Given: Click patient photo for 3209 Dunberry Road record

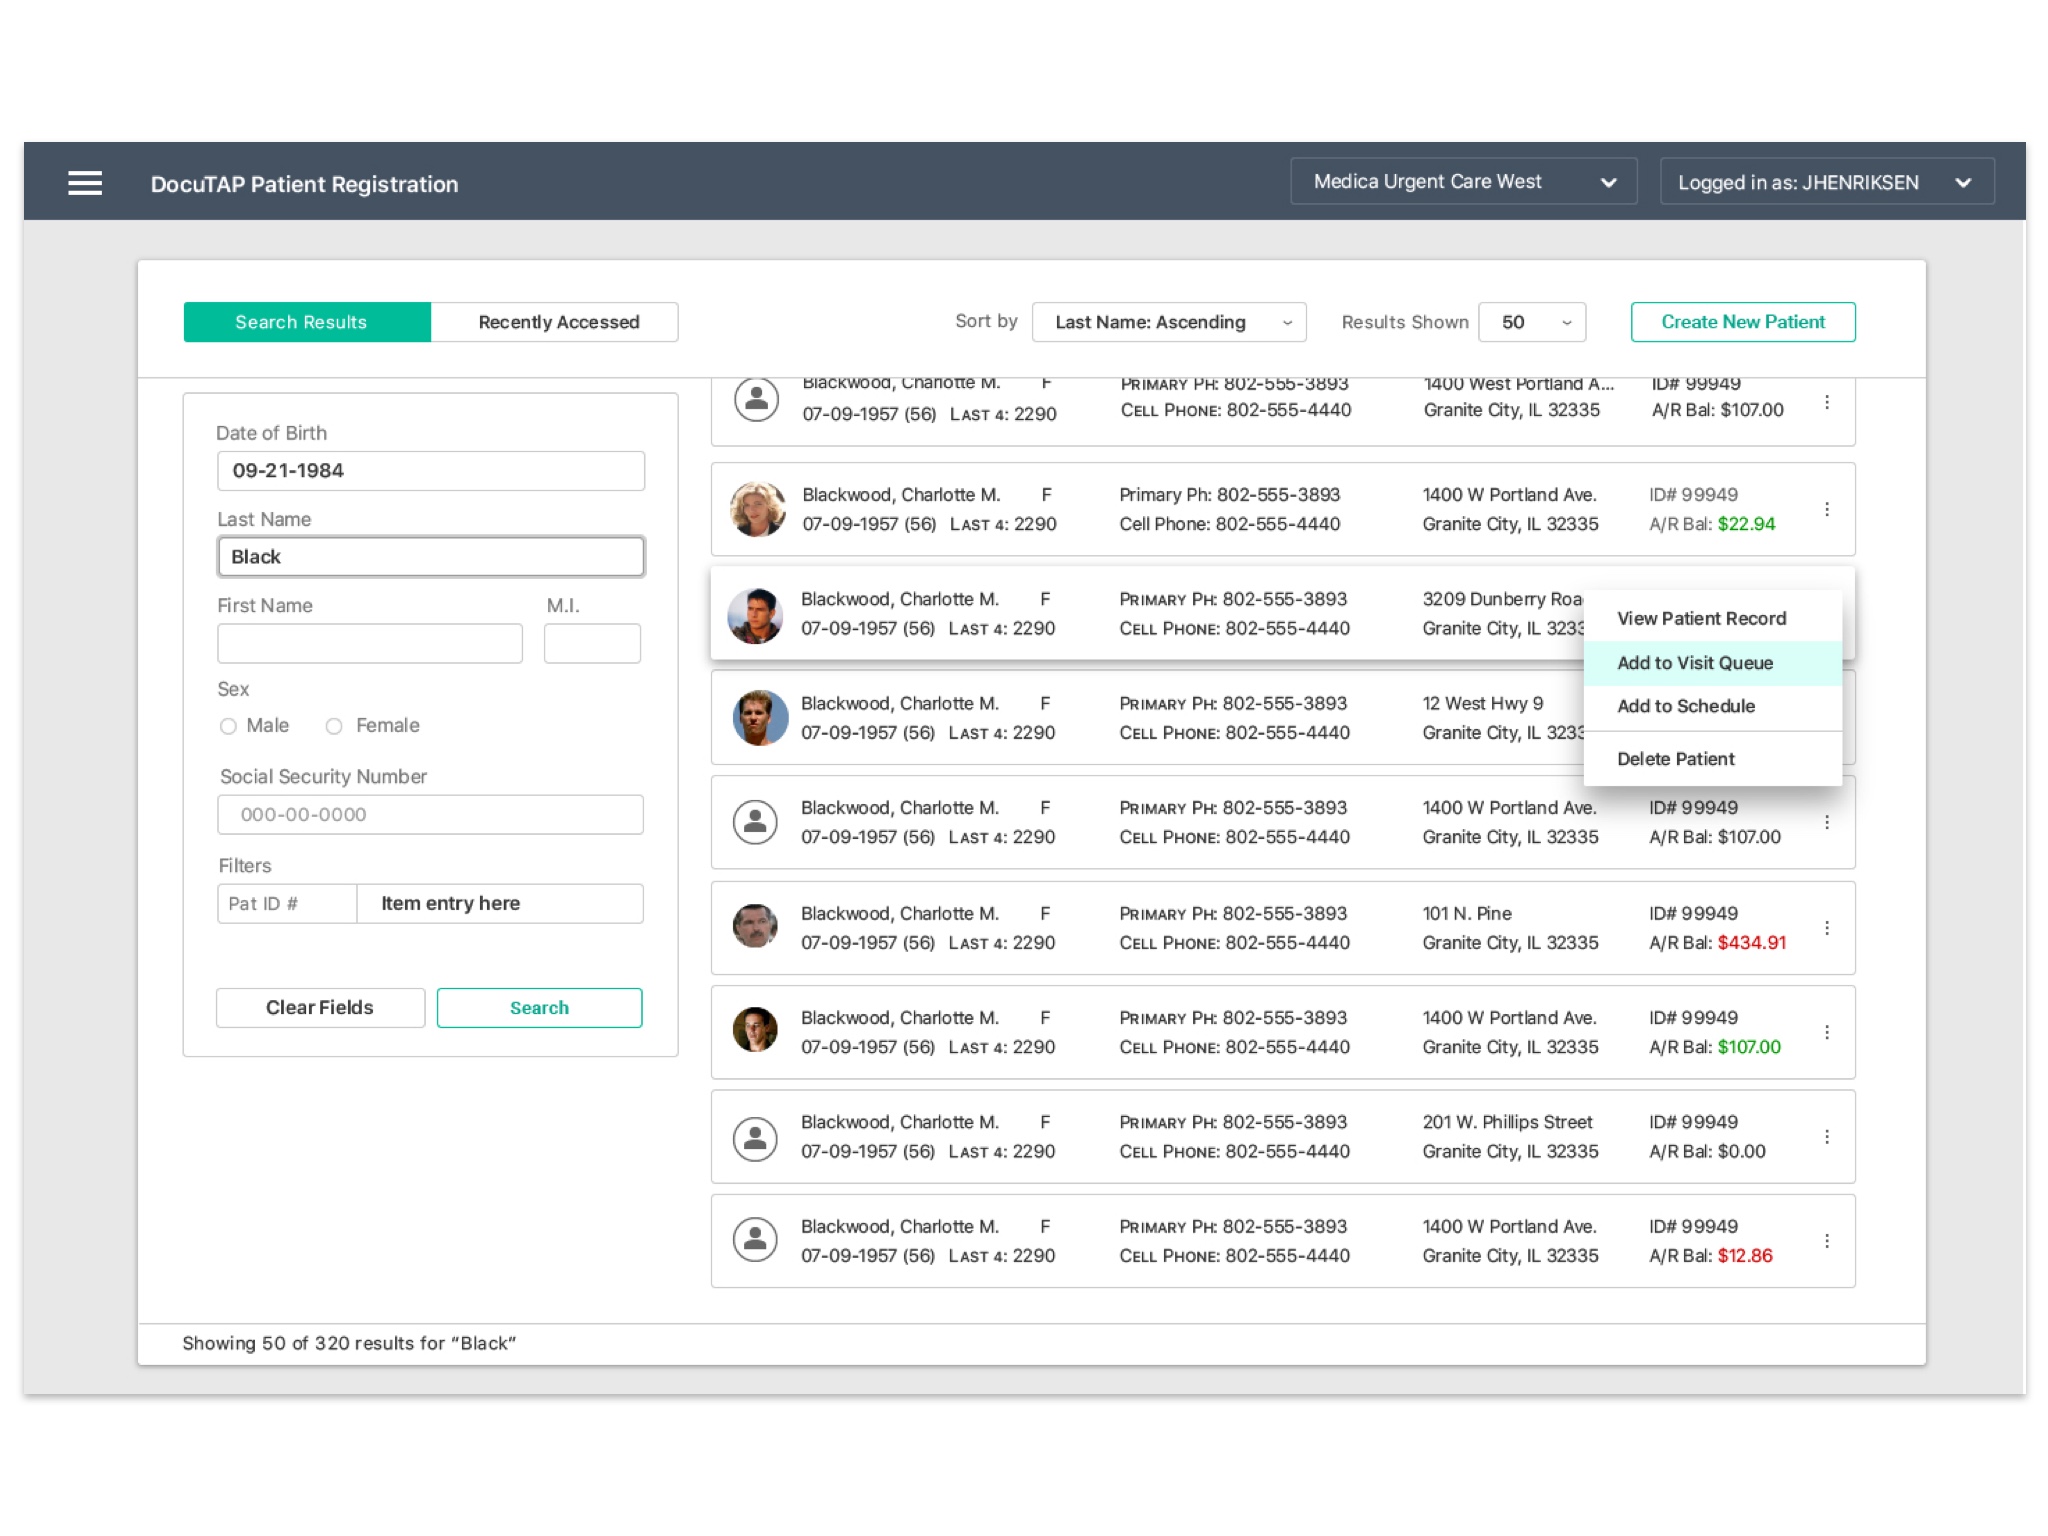Looking at the screenshot, I should [755, 615].
